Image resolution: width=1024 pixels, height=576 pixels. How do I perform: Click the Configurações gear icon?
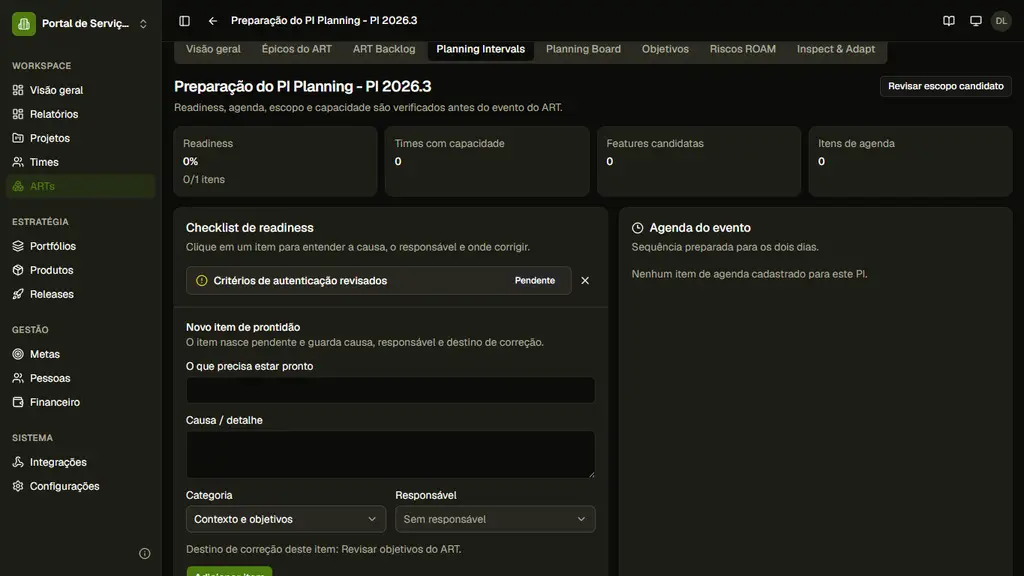click(x=18, y=486)
